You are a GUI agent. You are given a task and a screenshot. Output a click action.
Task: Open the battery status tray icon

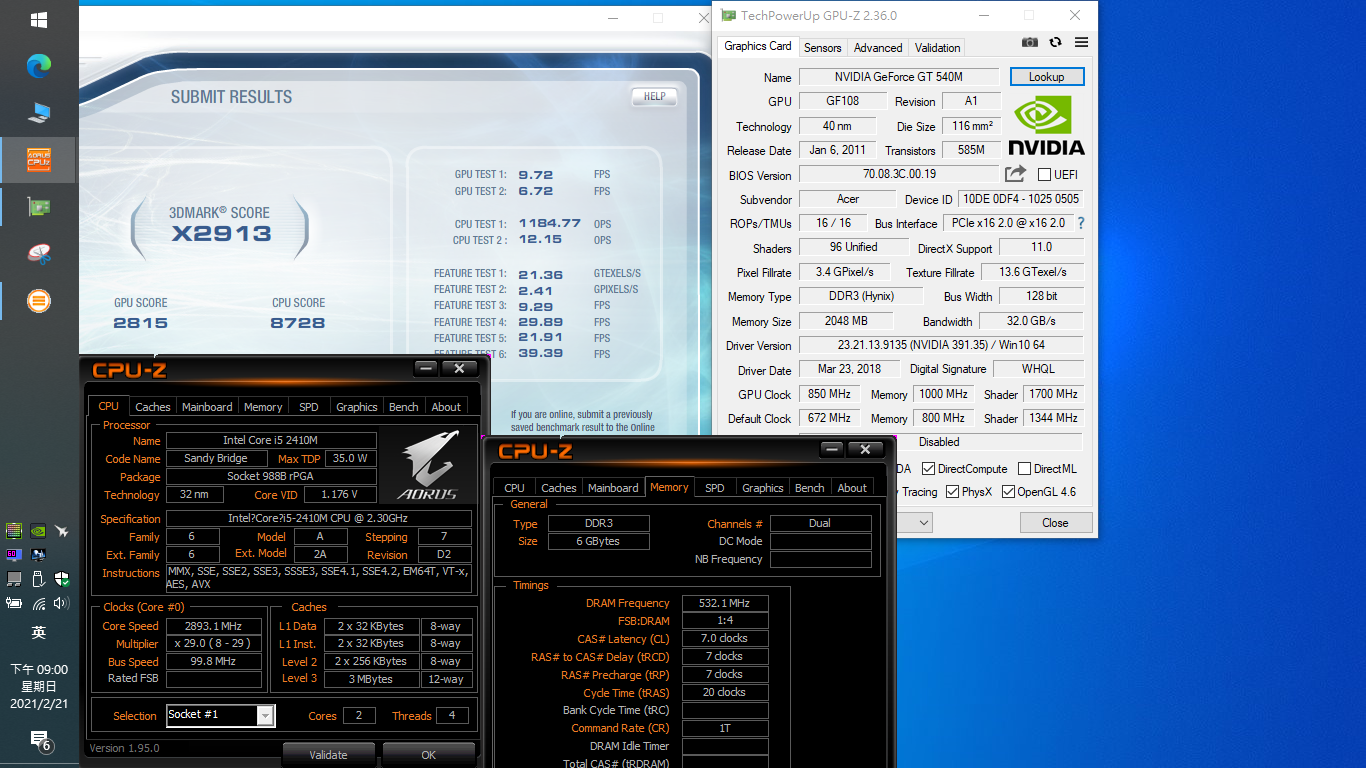click(x=14, y=603)
